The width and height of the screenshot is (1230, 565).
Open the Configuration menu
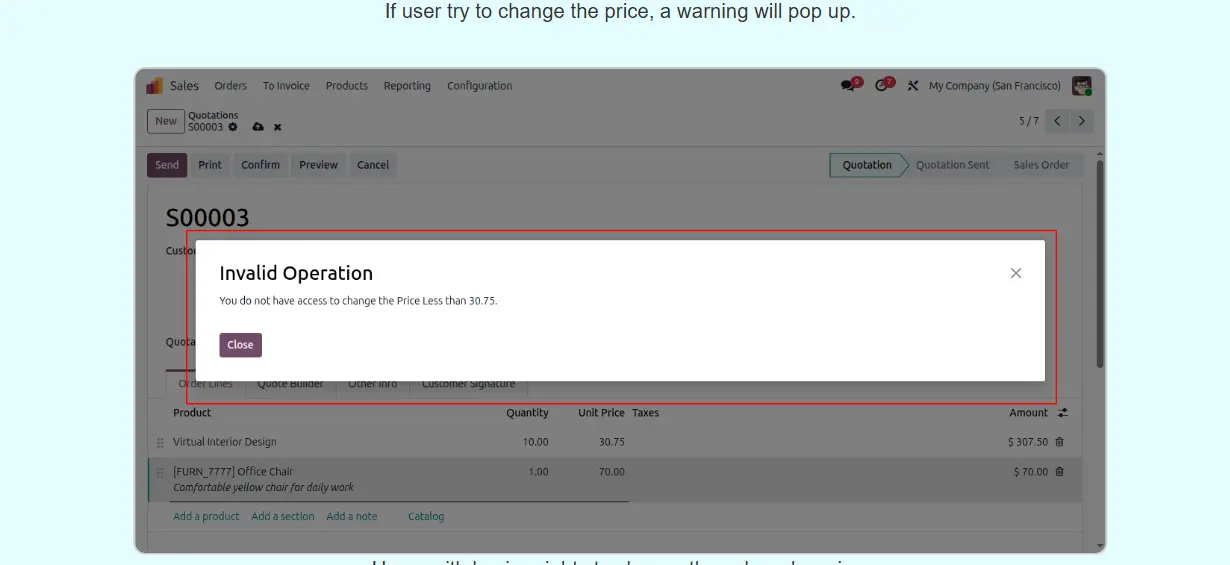coord(479,86)
